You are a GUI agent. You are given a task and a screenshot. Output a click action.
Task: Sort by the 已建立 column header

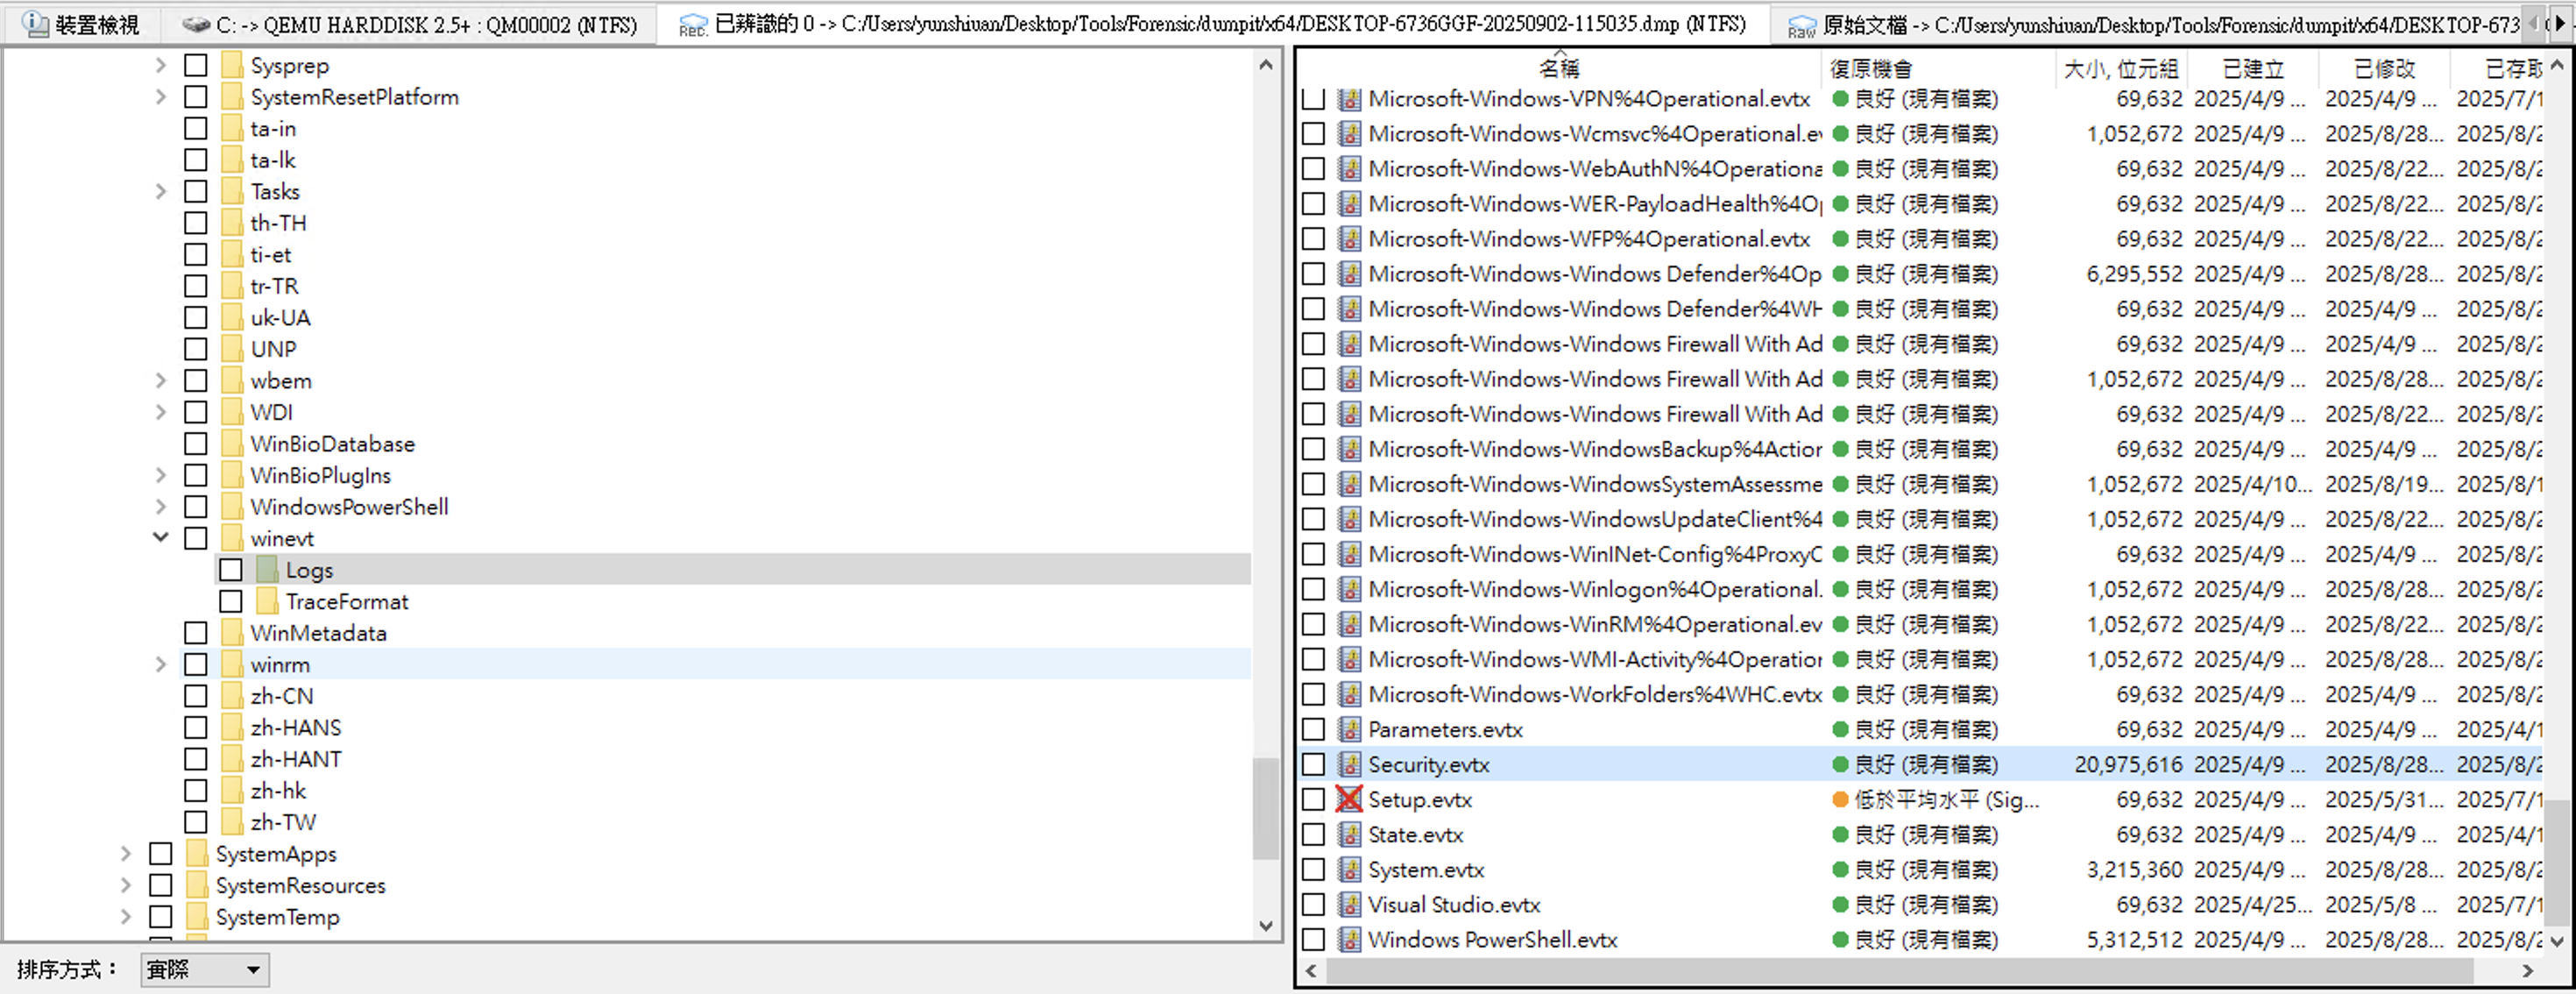pyautogui.click(x=2253, y=68)
